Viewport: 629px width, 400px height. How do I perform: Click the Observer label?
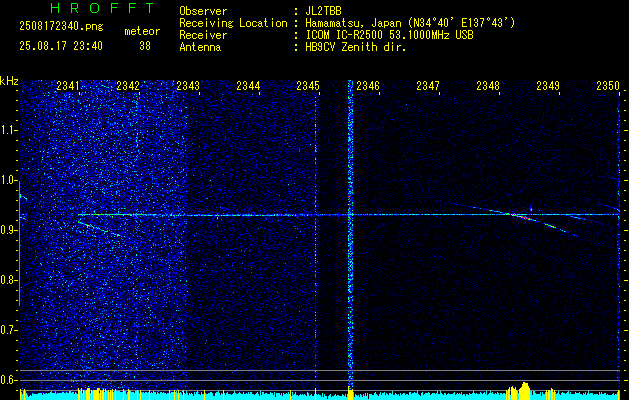pos(203,11)
